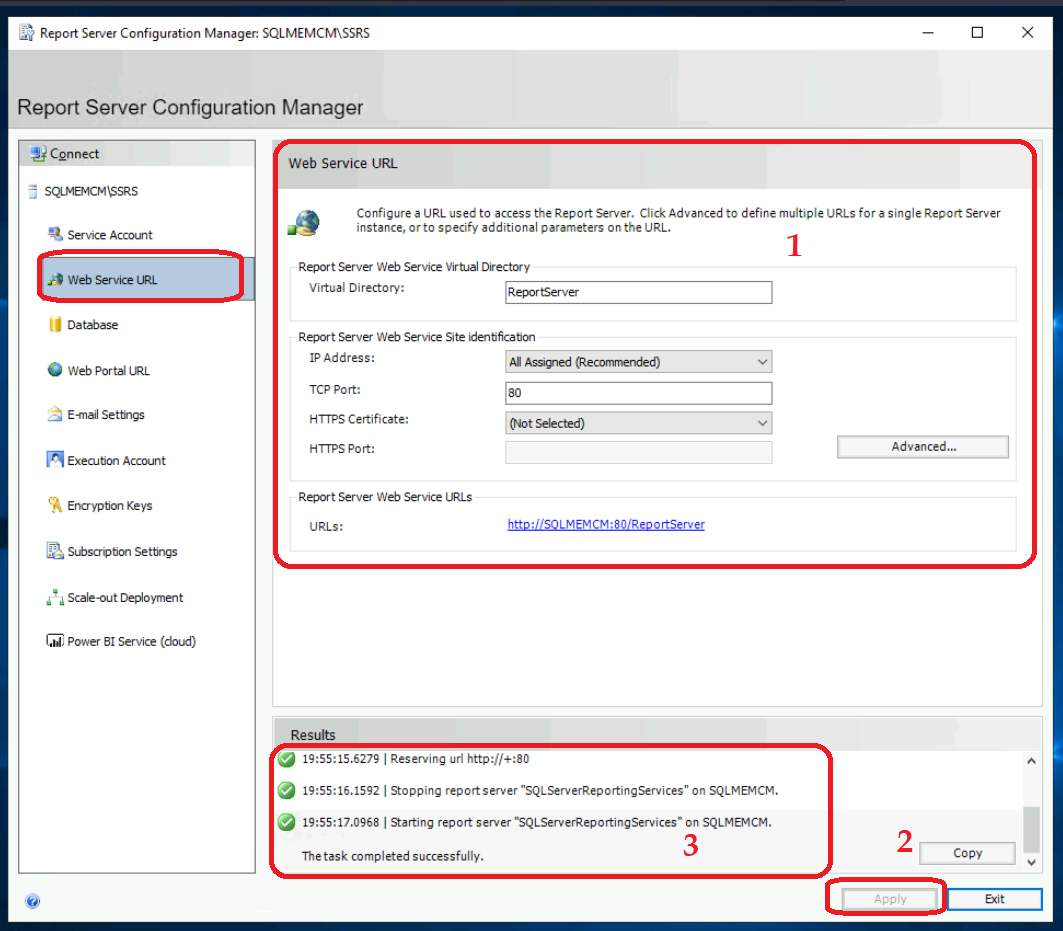Open Power BI Service (cloud) page
Screen dimensions: 1063x931
(x=132, y=641)
